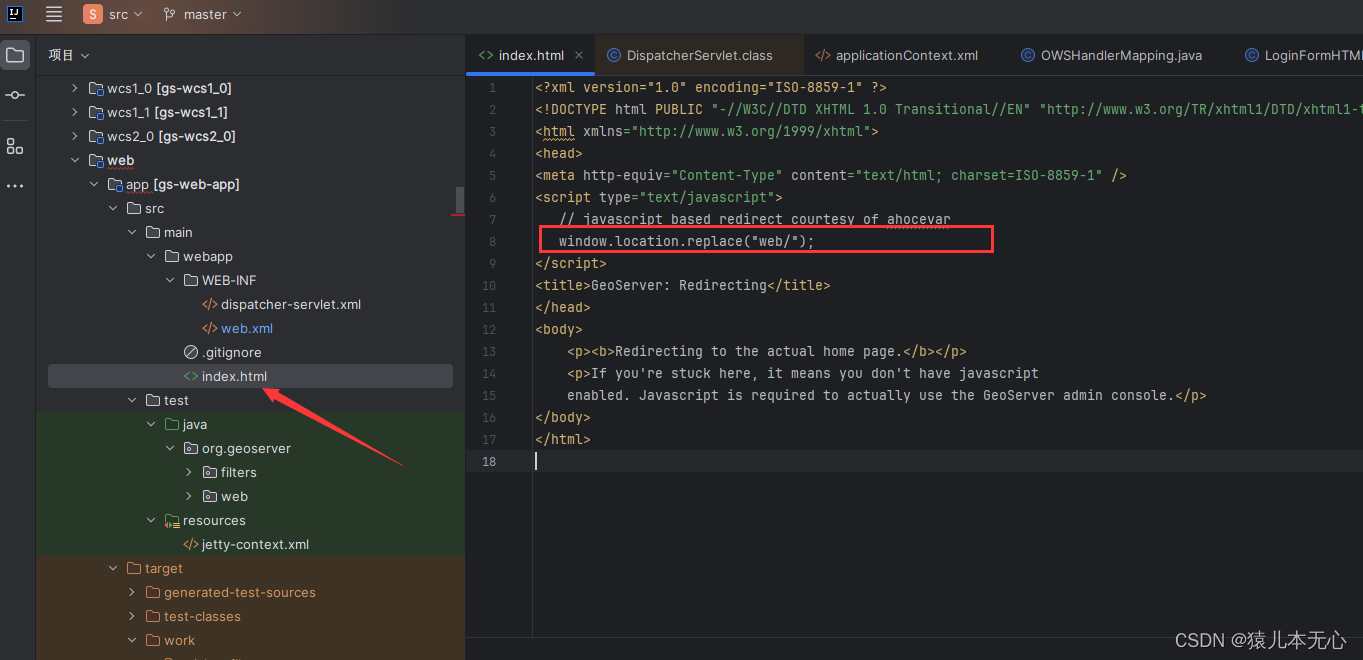Open the src project dropdown
The height and width of the screenshot is (660, 1363).
[114, 14]
